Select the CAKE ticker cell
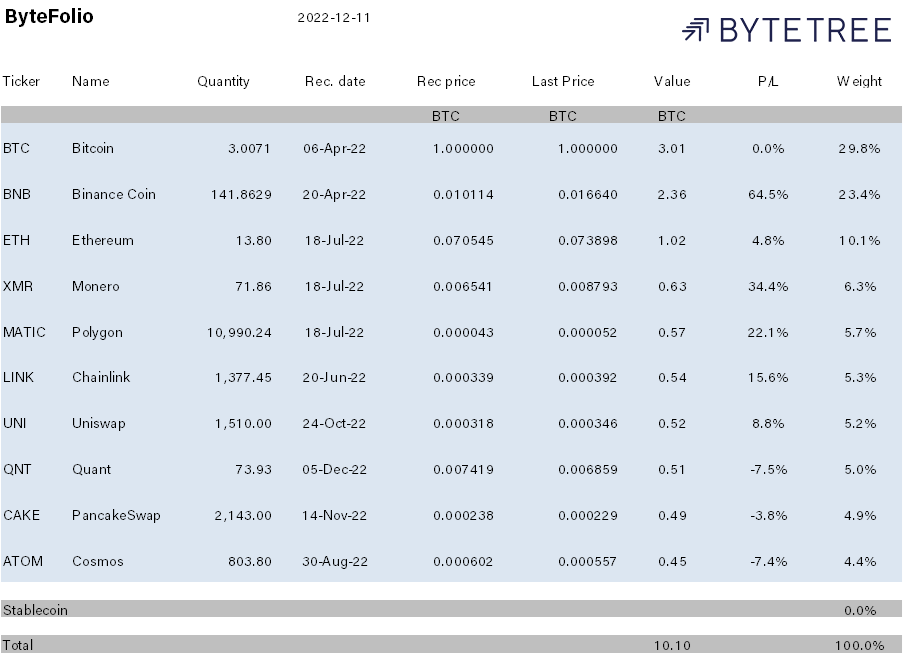Screen dimensions: 903x654 [x=21, y=515]
